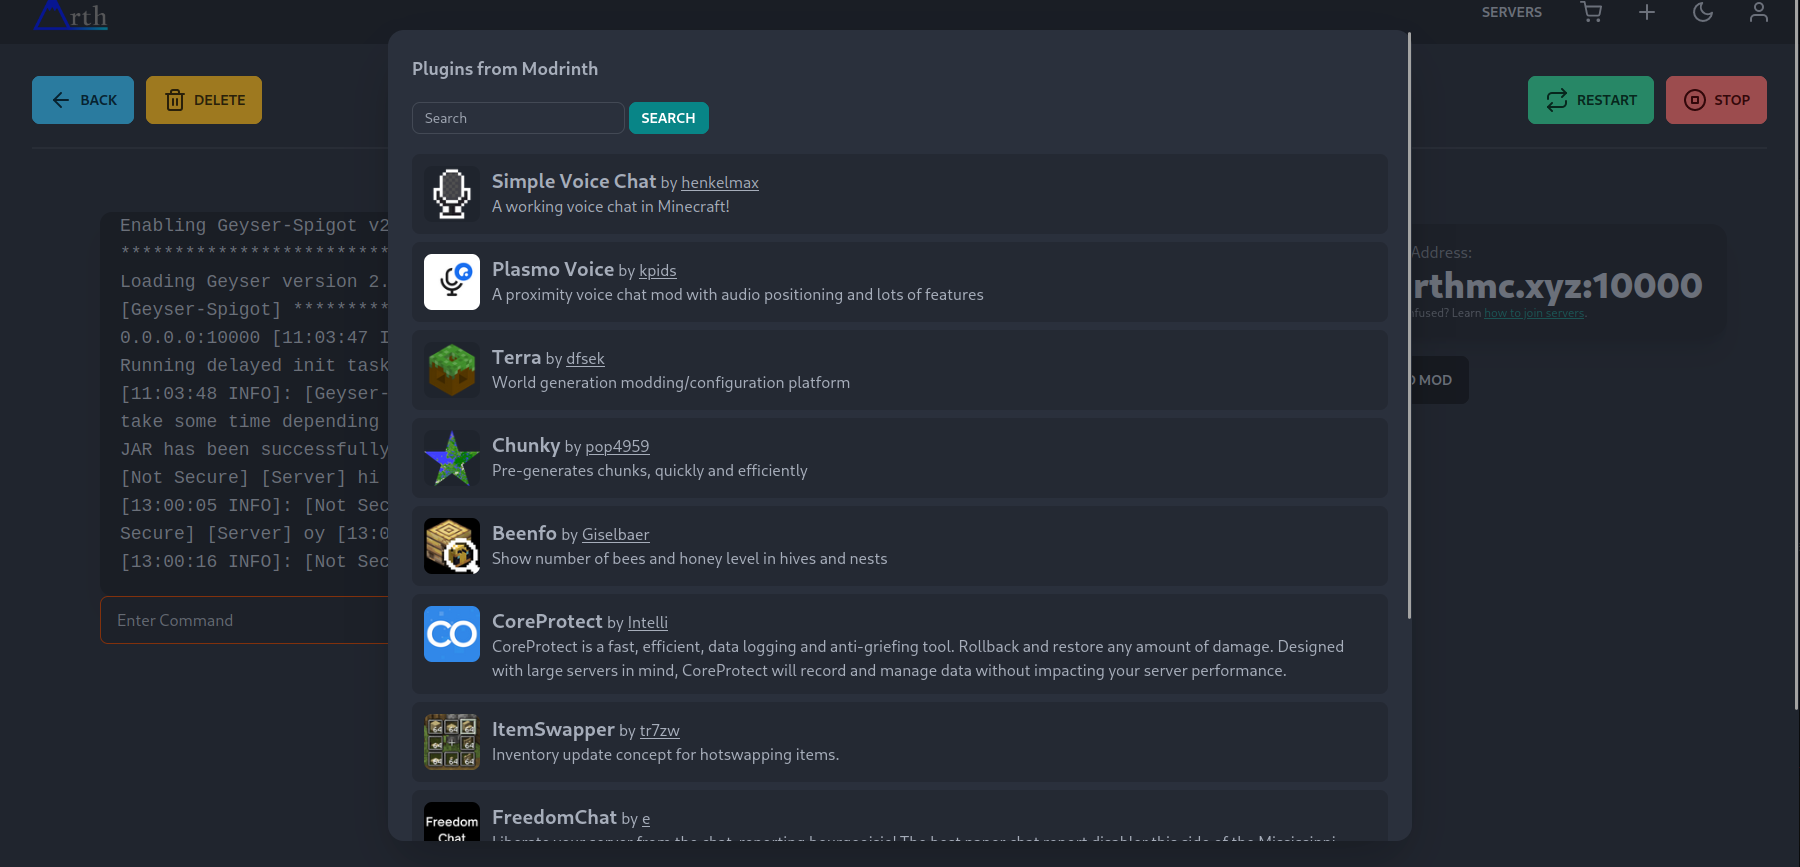Click the ItemSwapper inventory grid icon

[451, 742]
